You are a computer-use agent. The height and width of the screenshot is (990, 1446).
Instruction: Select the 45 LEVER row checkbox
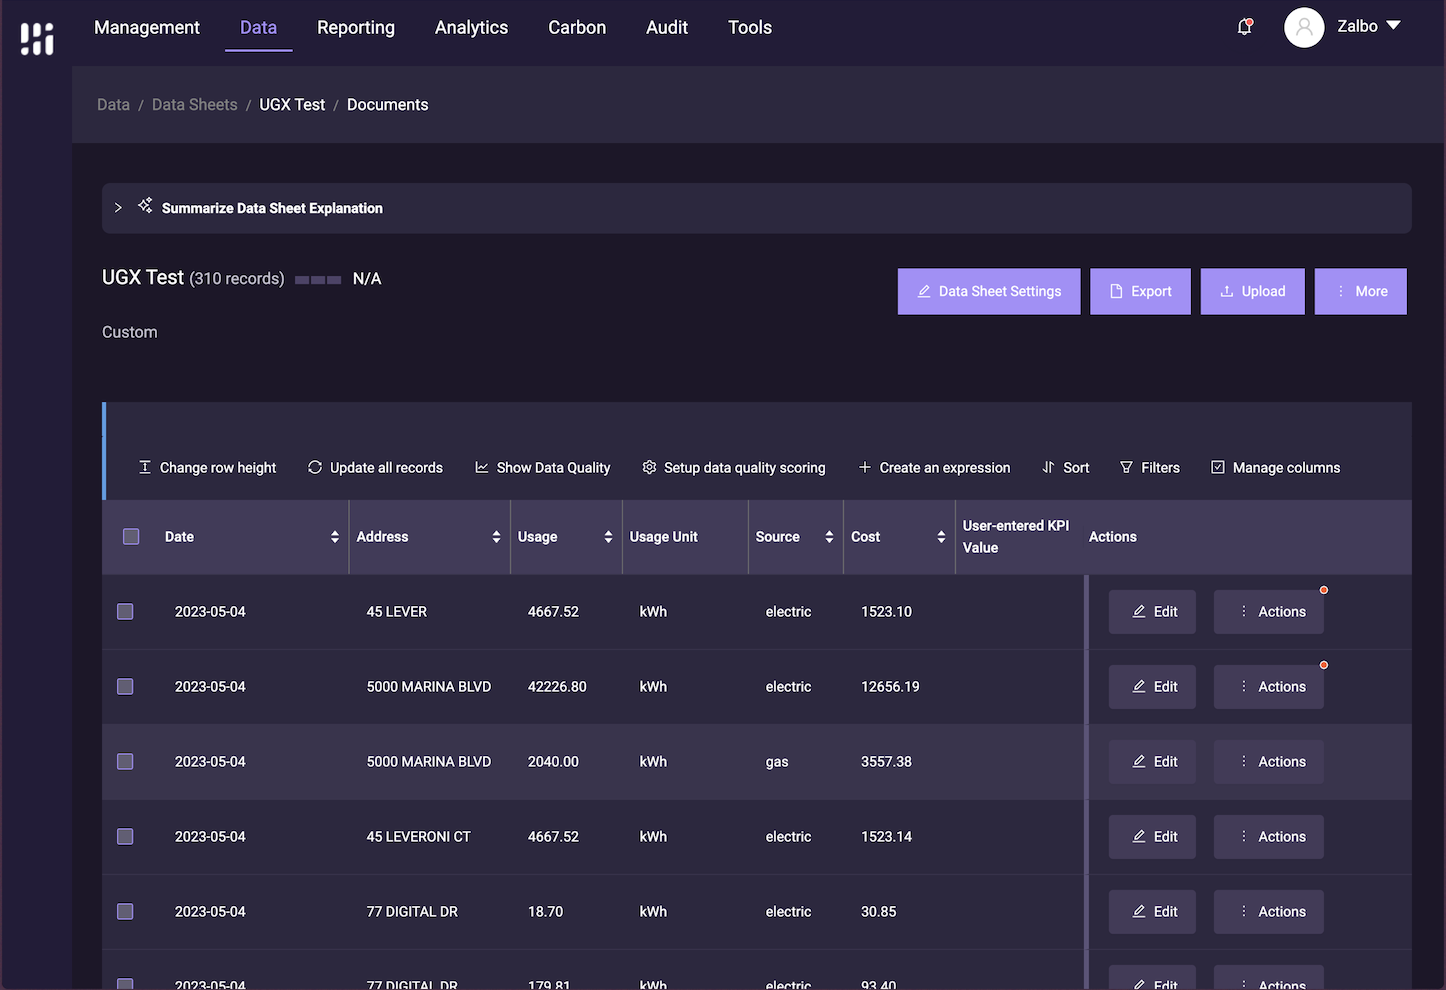click(x=125, y=611)
